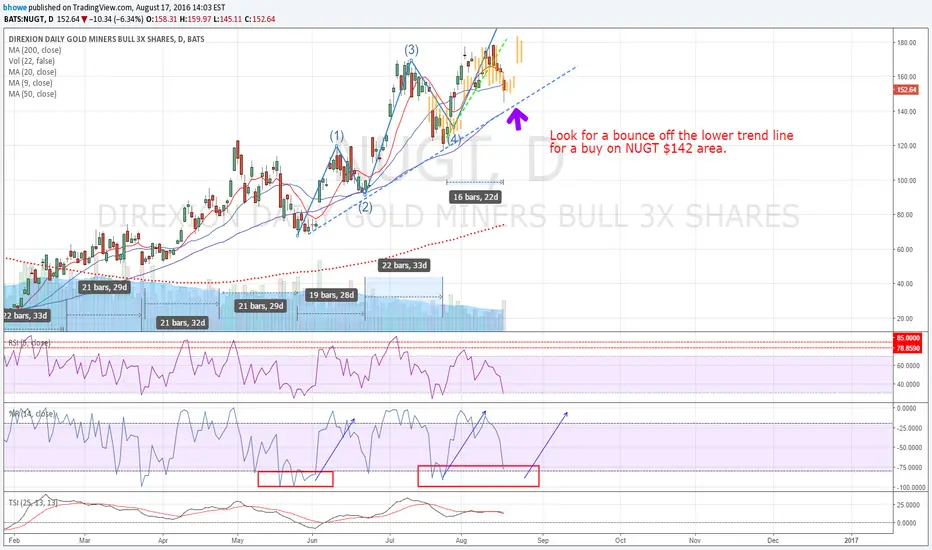Click the TSI (25, 13, 13) indicator label

click(x=33, y=503)
